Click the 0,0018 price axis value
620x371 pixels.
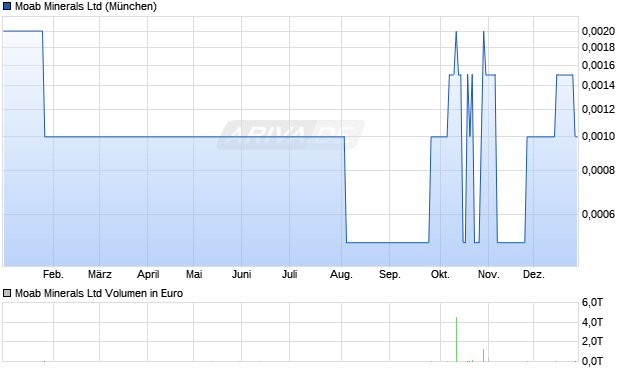(598, 47)
